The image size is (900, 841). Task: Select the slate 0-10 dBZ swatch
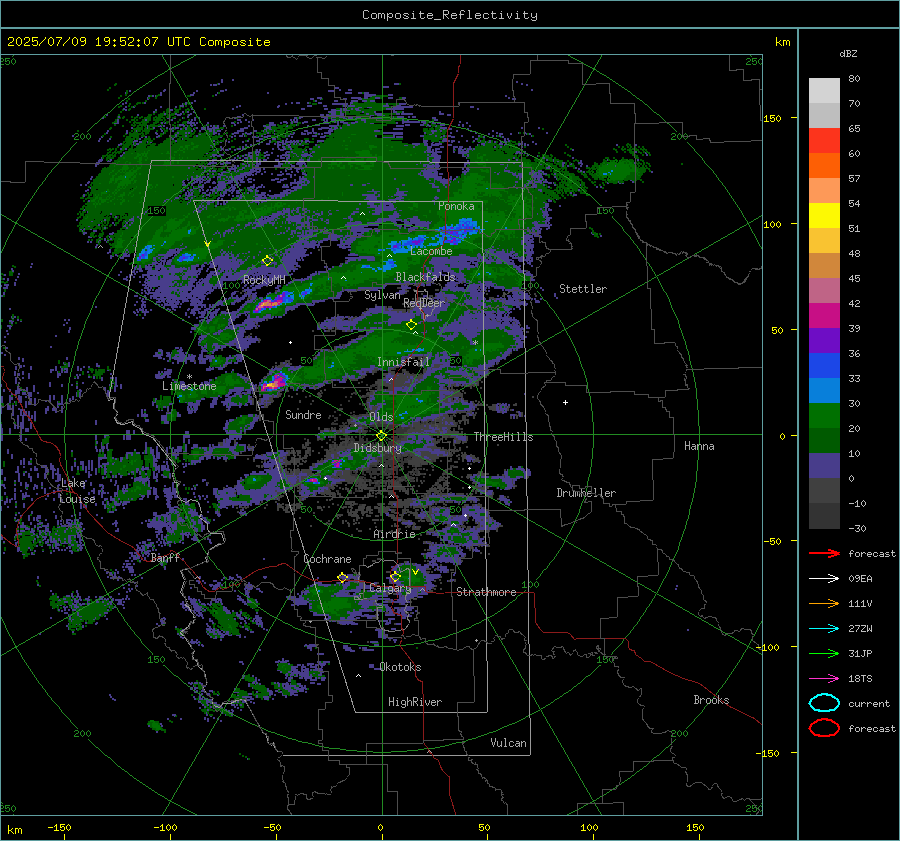click(824, 466)
